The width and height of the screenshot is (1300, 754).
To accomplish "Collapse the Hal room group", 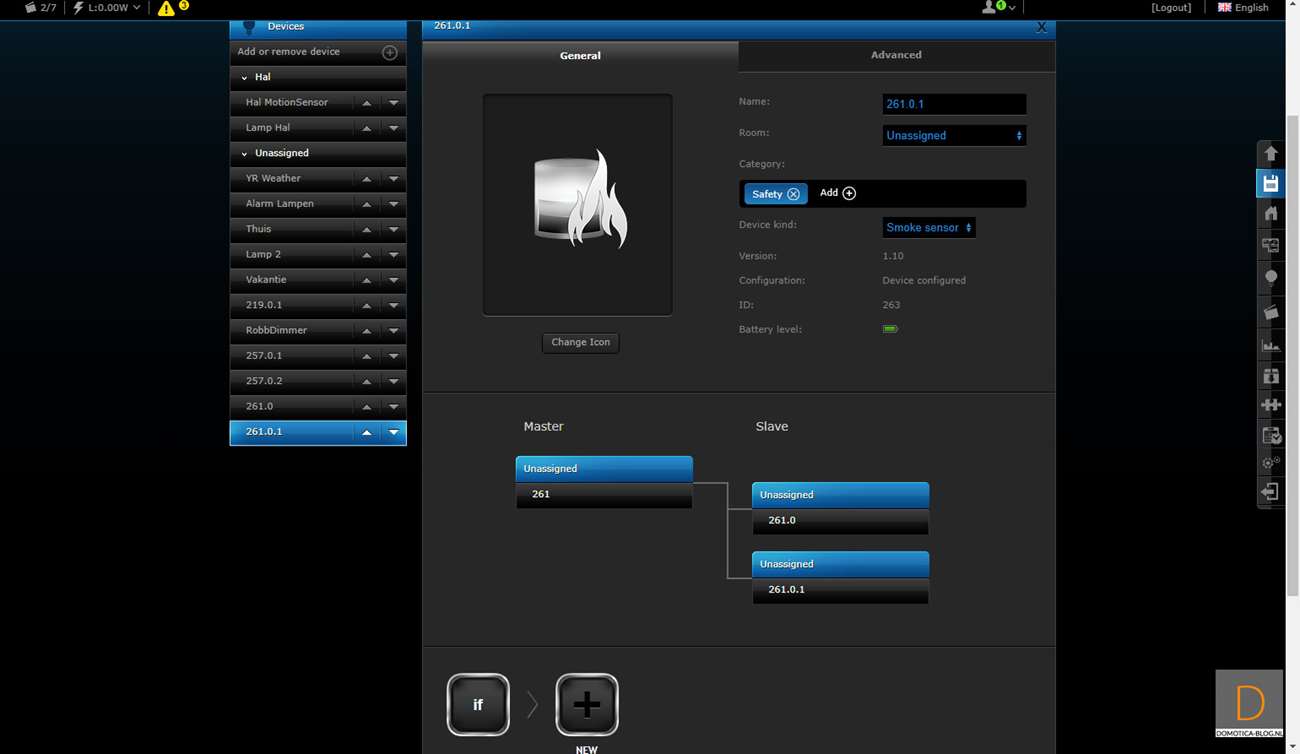I will click(245, 77).
